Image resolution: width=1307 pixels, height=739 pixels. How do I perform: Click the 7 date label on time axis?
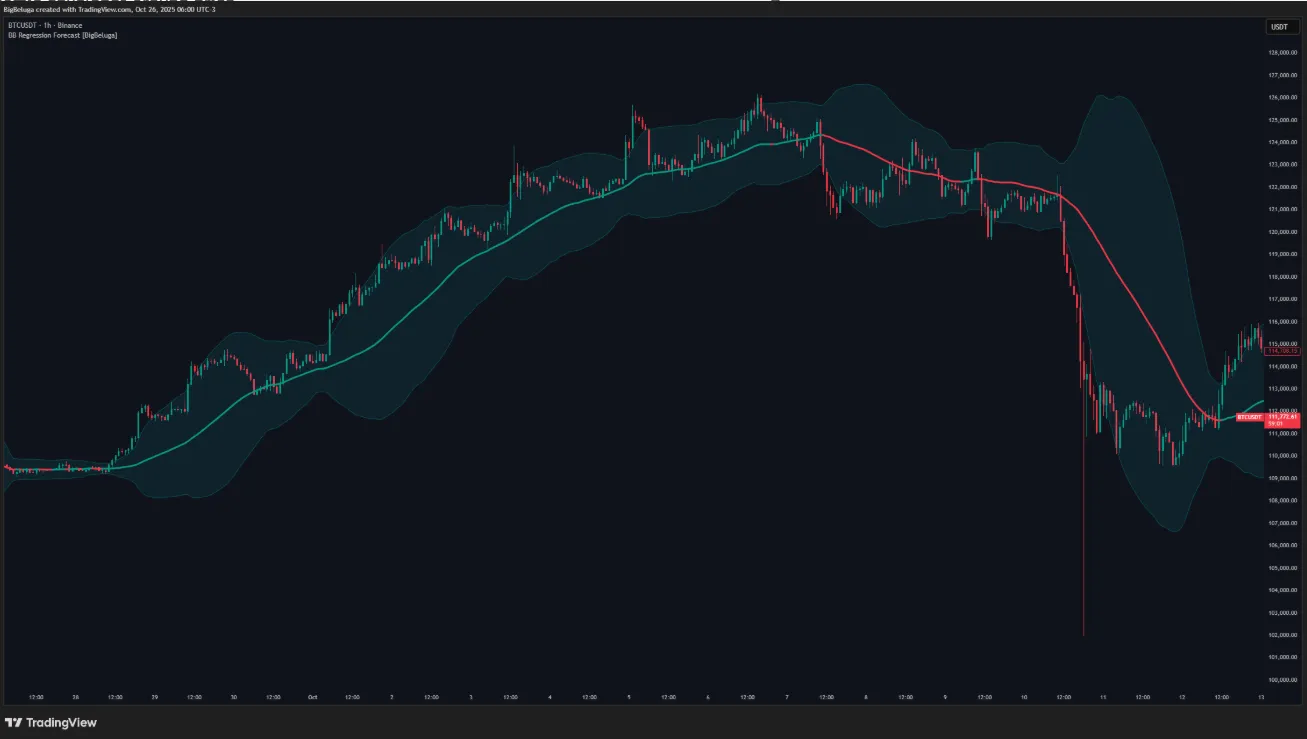tap(787, 697)
